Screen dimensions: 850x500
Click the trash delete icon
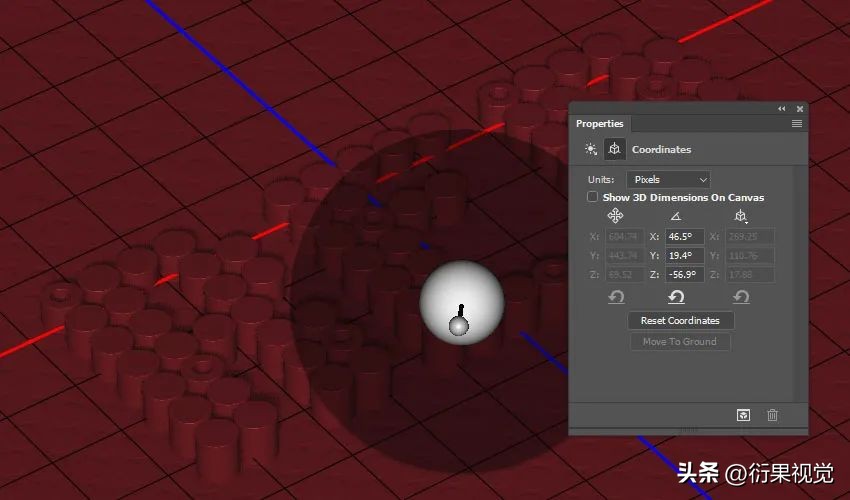(772, 415)
